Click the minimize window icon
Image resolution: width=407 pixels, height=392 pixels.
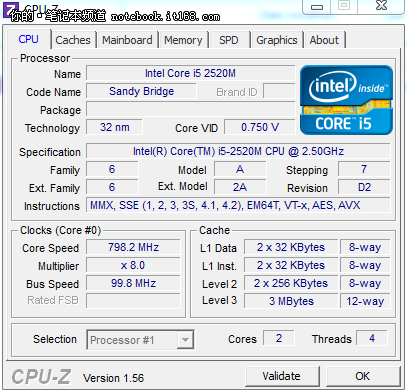coord(317,7)
